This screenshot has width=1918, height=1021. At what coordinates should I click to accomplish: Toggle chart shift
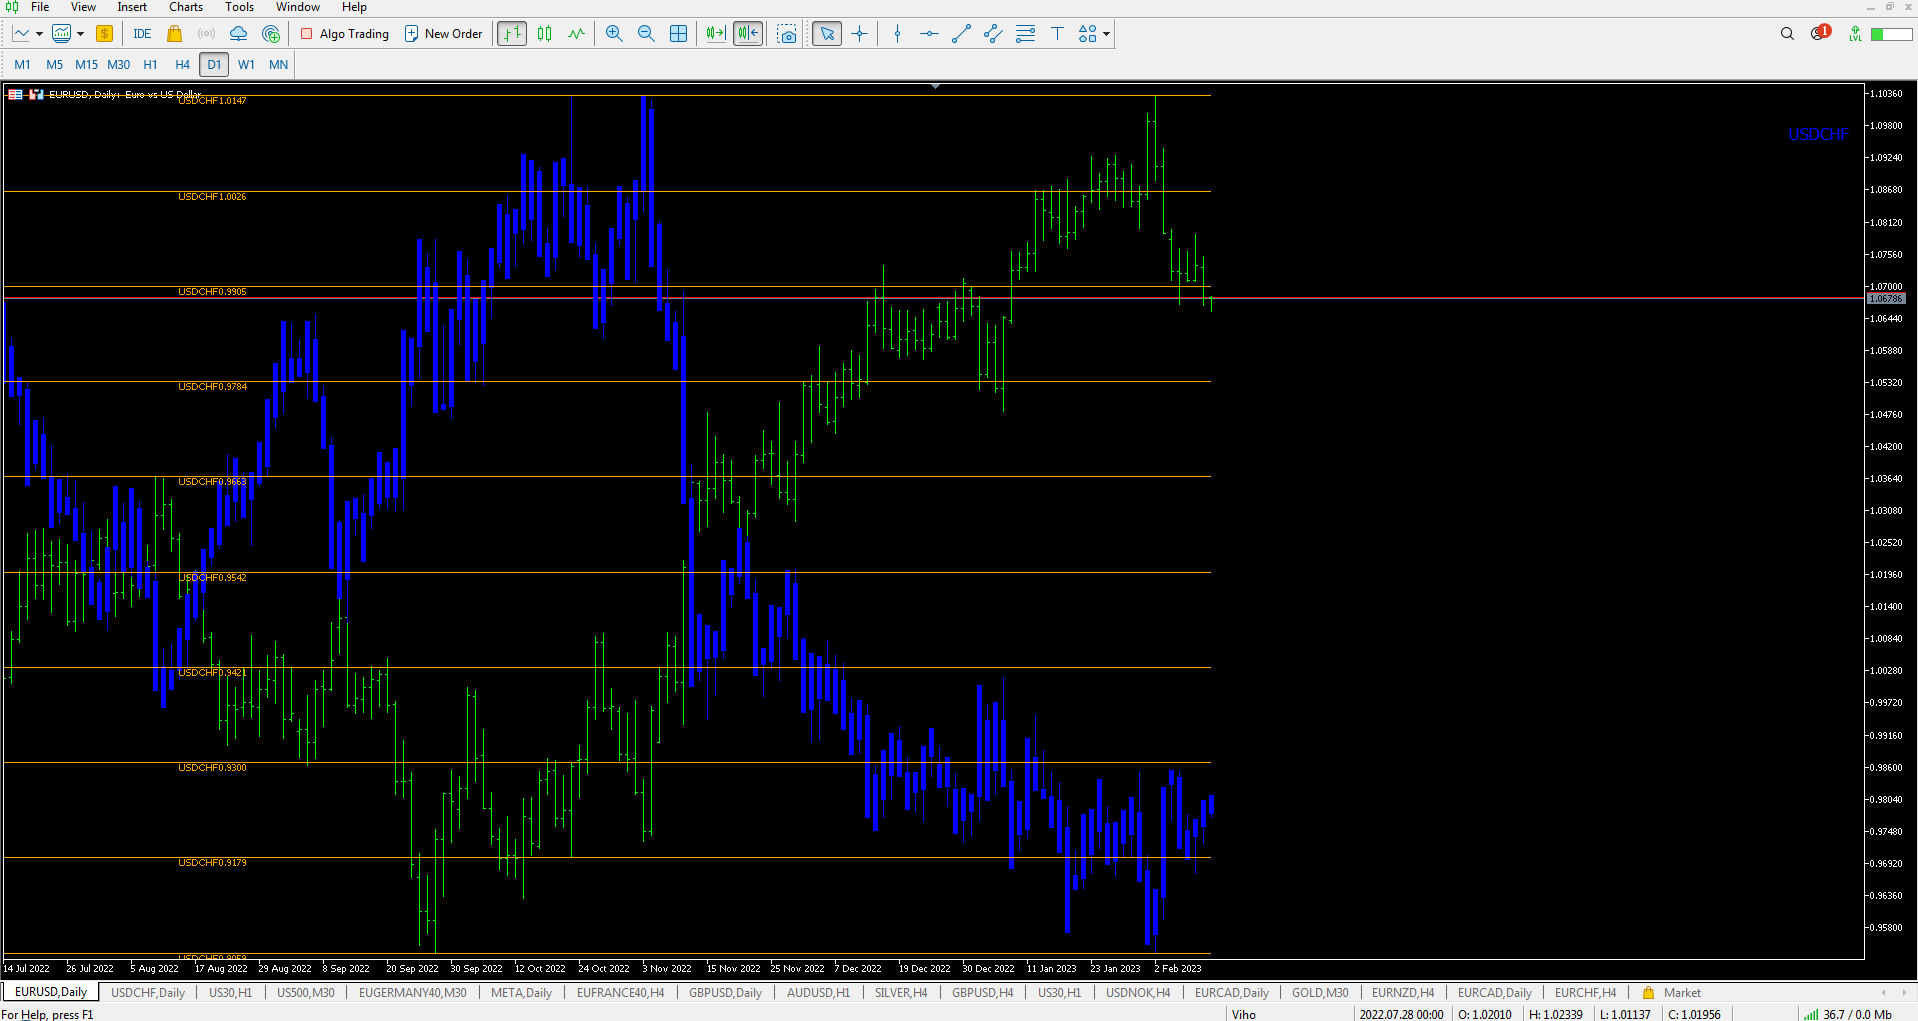point(748,34)
